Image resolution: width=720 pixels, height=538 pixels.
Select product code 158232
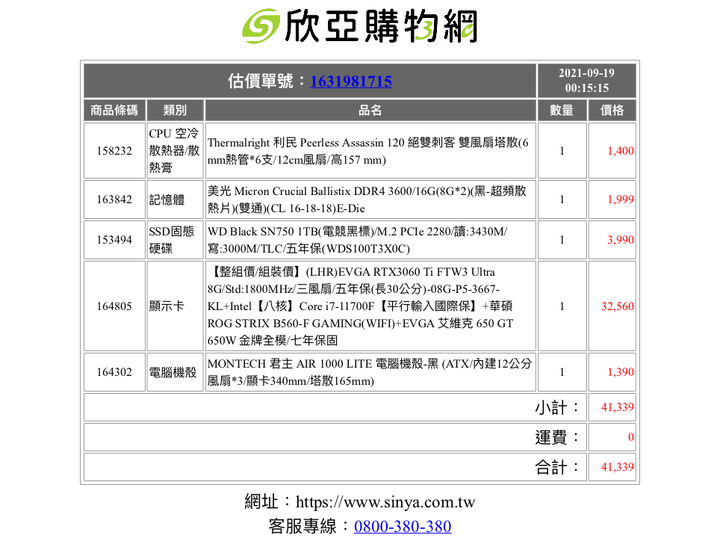click(x=114, y=151)
